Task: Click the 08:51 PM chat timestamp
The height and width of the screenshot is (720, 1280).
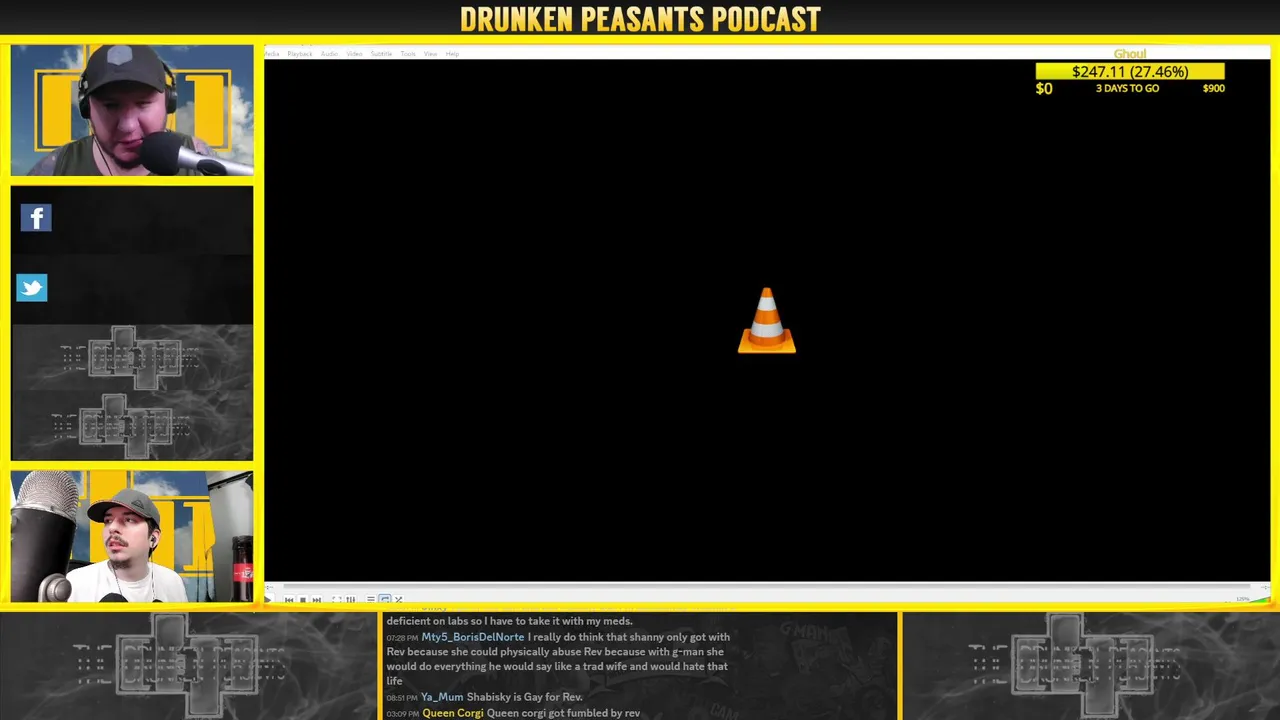Action: click(402, 698)
